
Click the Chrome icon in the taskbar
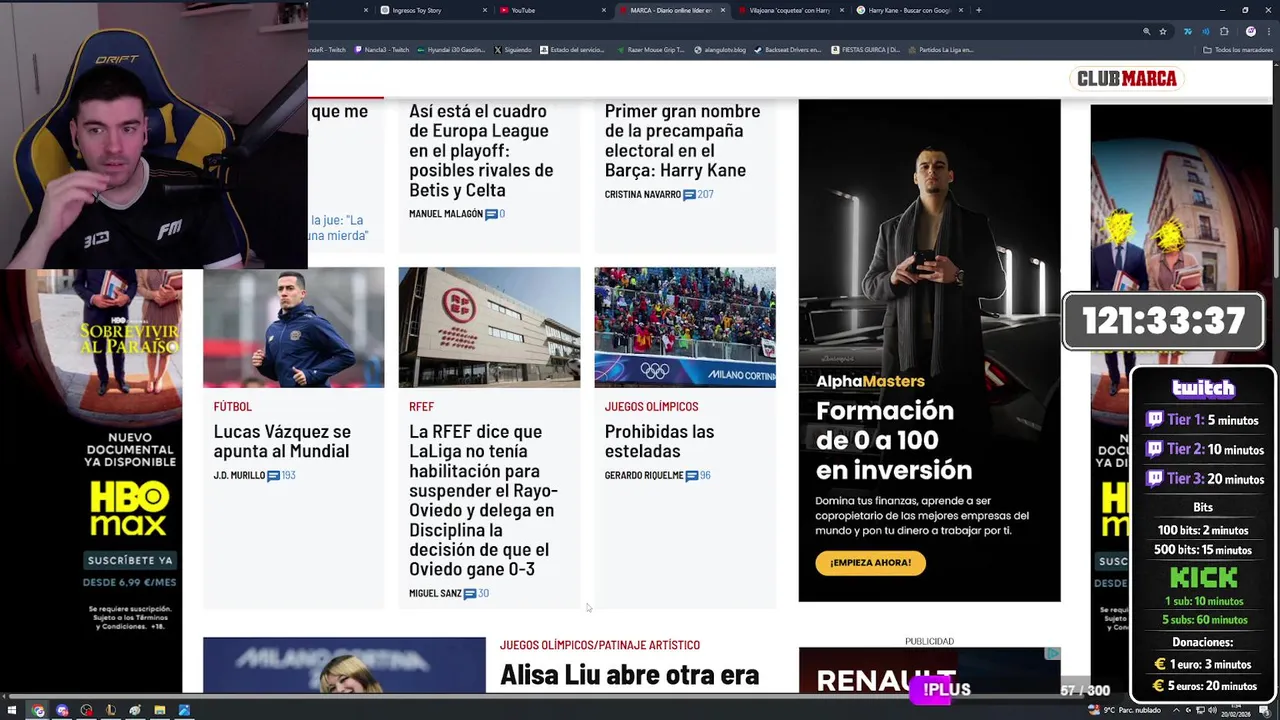click(x=38, y=710)
